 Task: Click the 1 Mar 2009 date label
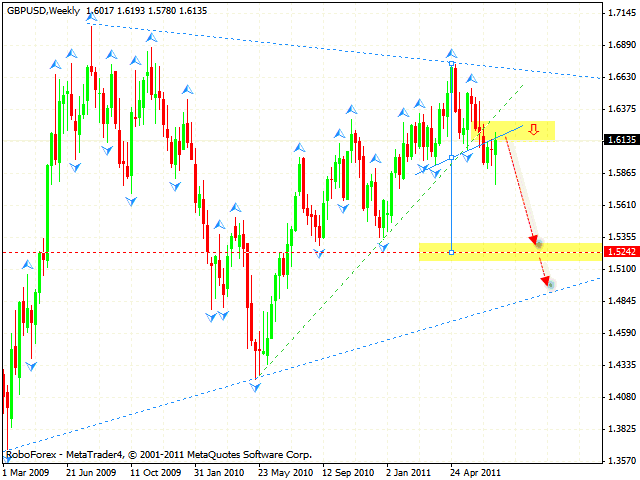(27, 473)
